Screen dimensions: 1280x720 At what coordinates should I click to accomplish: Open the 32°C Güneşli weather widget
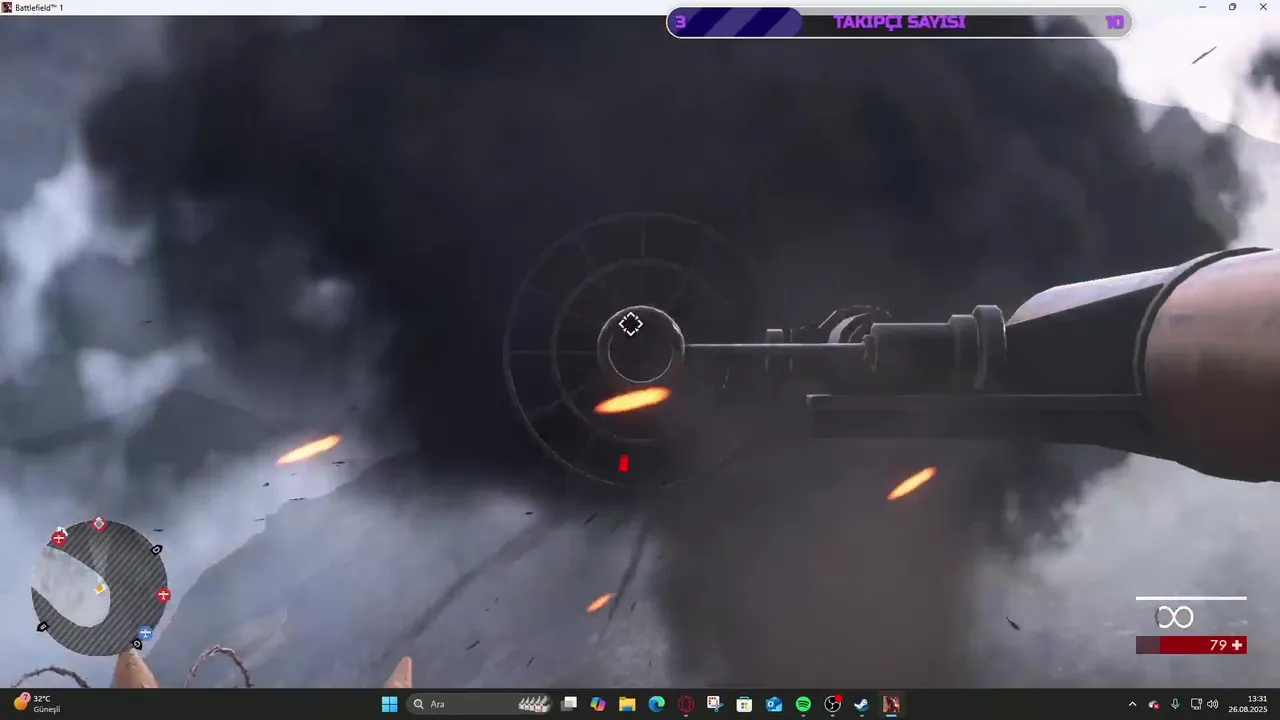(37, 704)
